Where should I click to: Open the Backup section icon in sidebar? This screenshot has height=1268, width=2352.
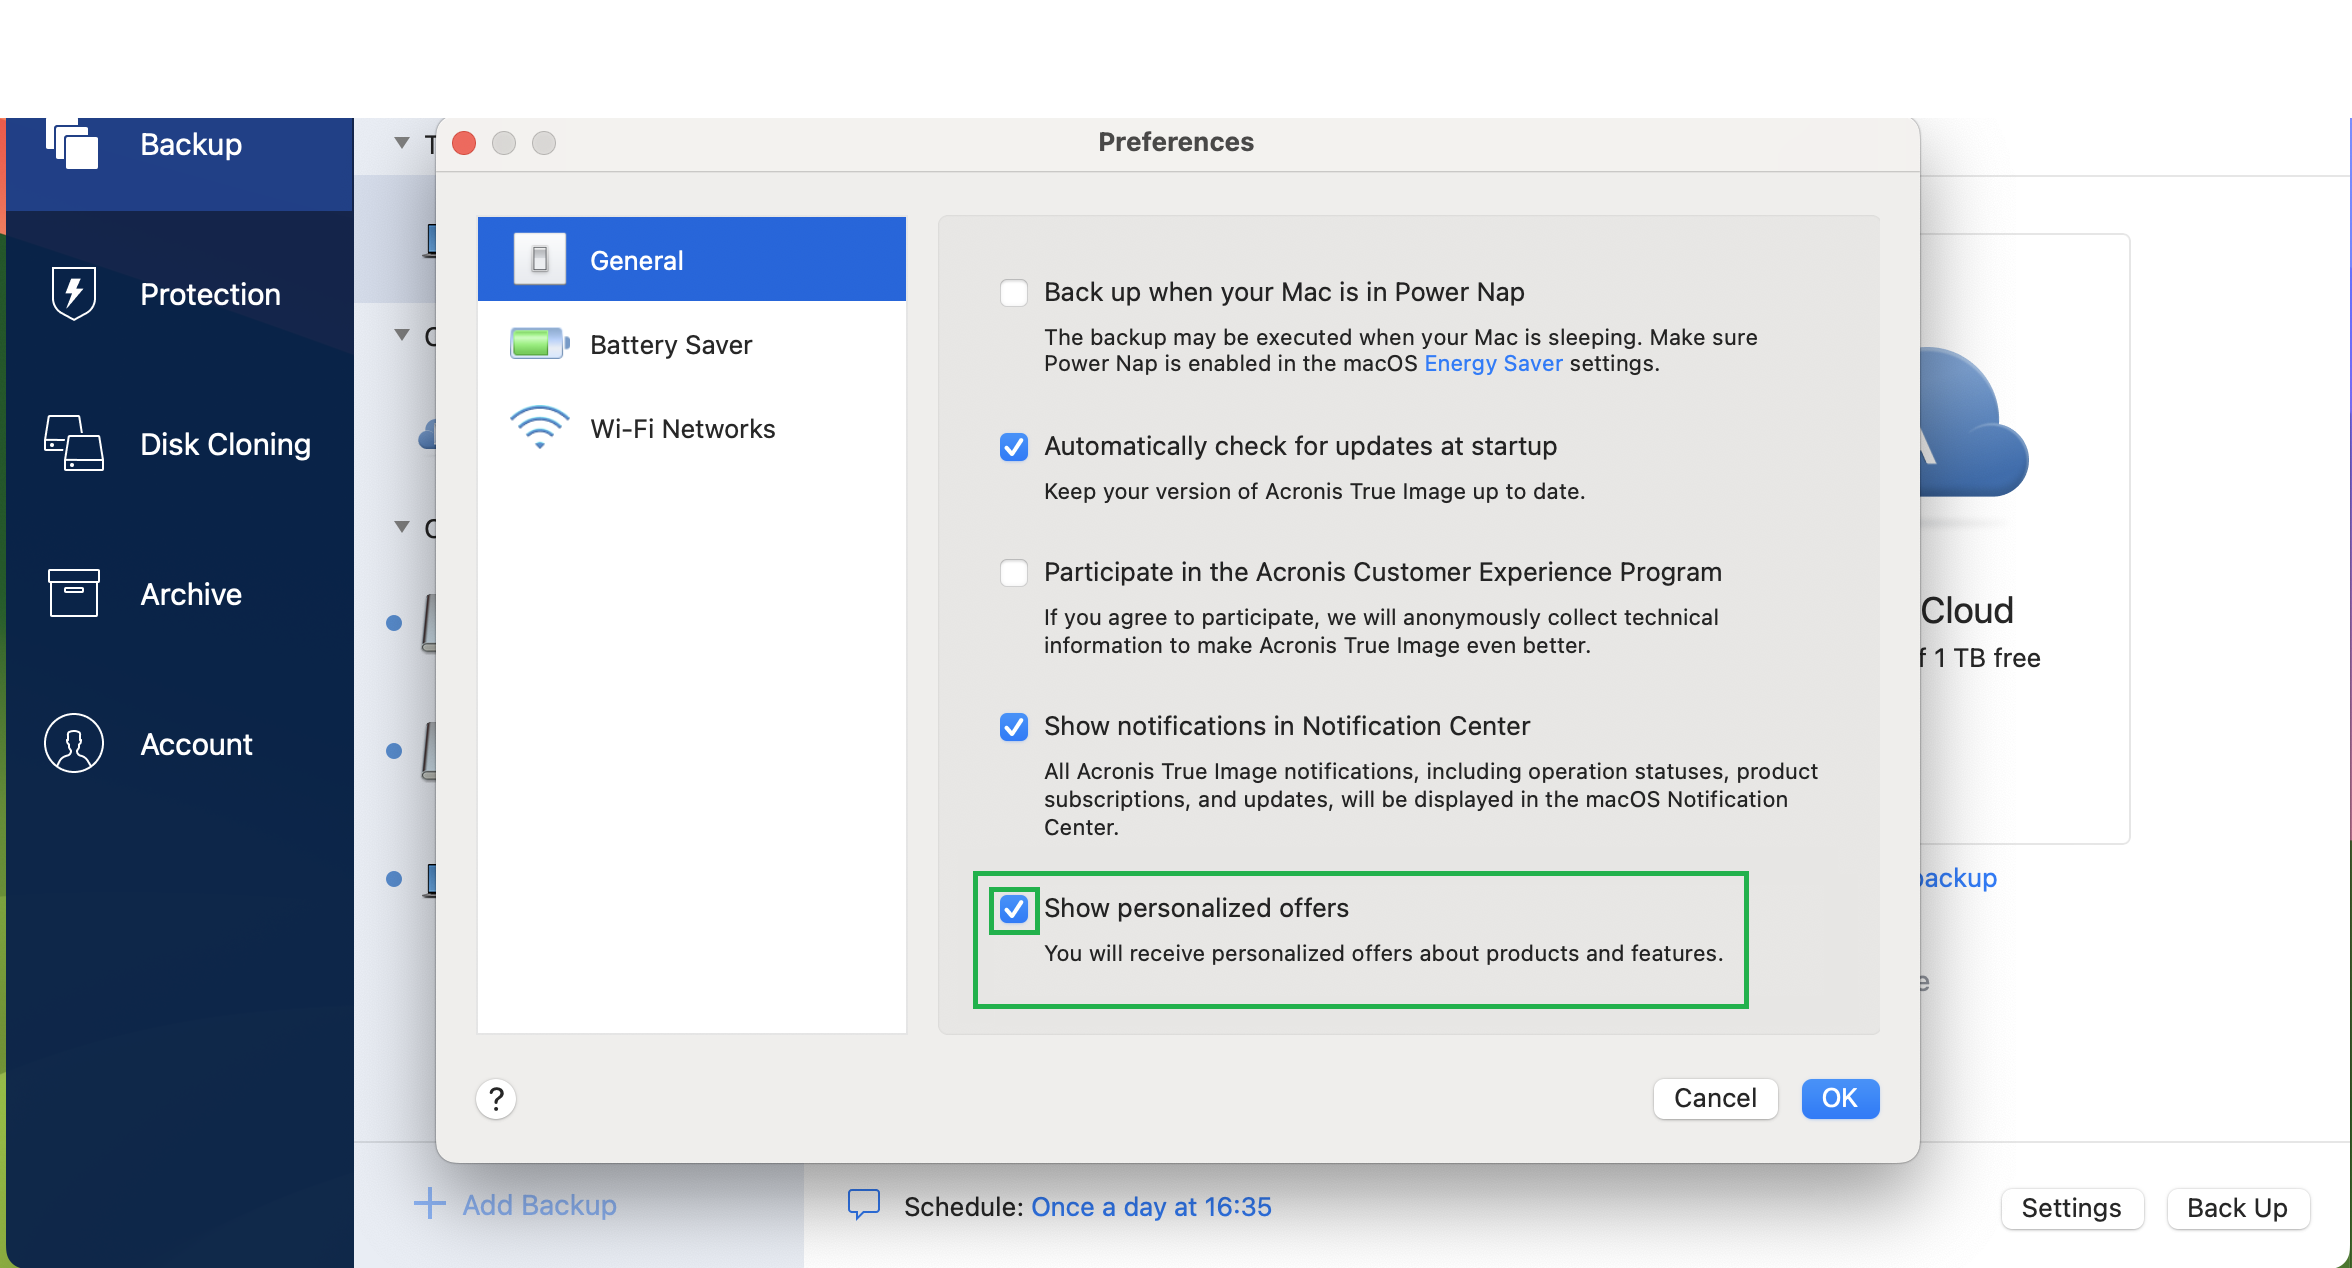click(73, 144)
